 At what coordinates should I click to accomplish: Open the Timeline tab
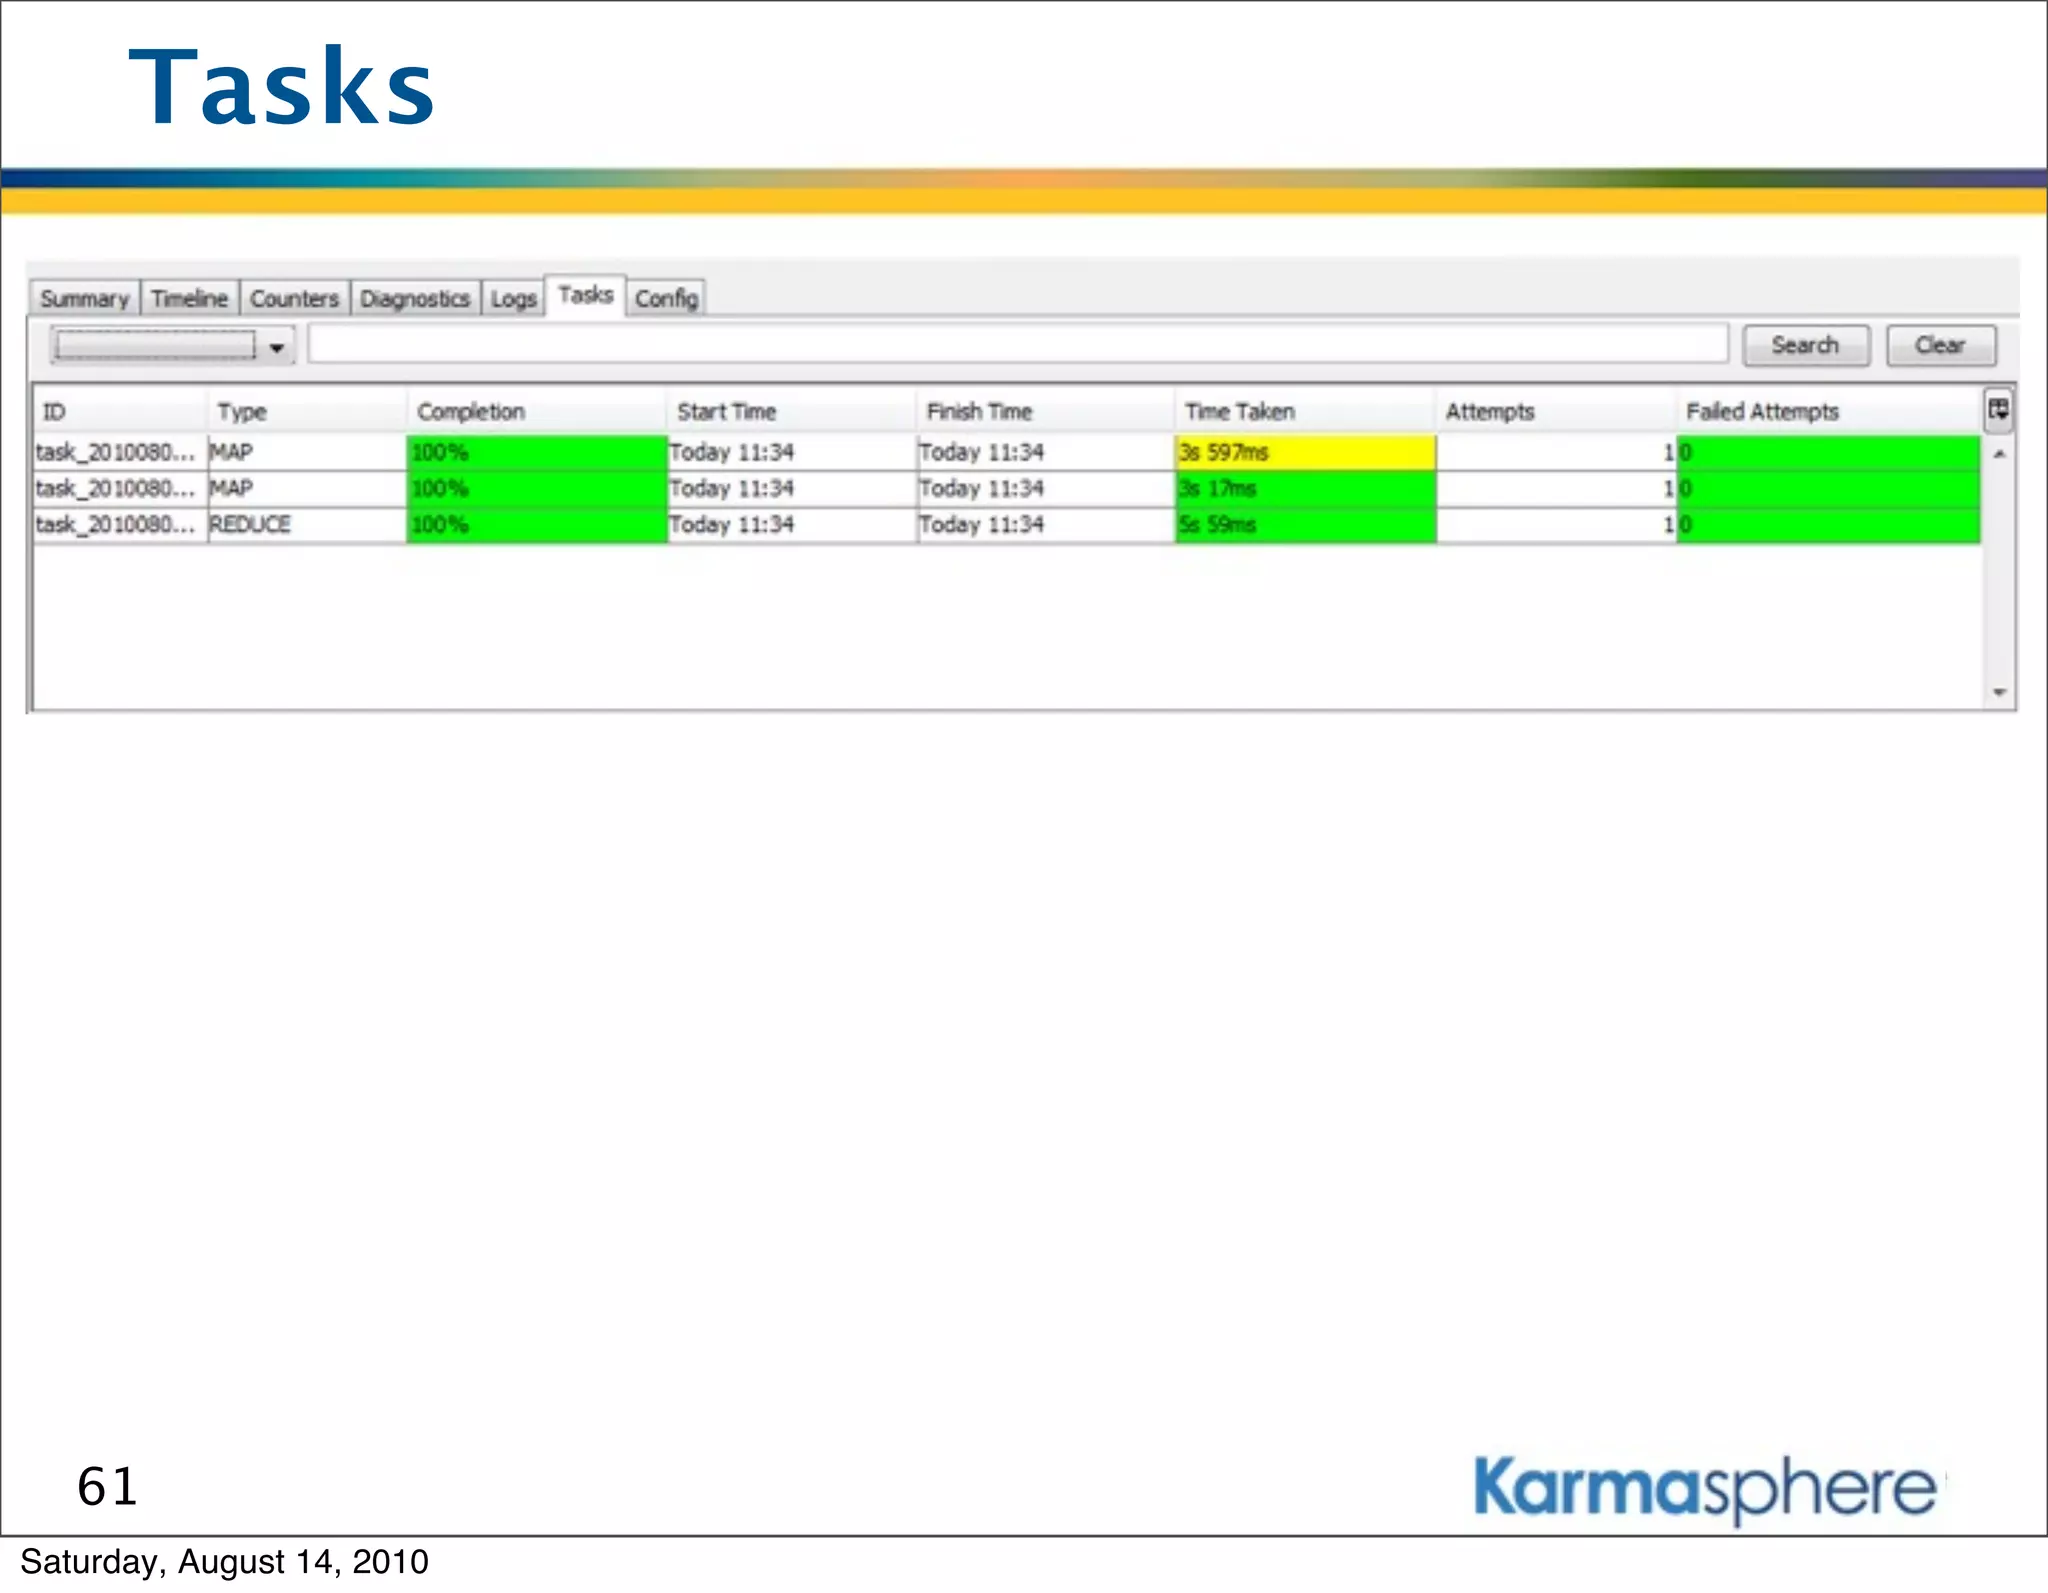click(189, 299)
